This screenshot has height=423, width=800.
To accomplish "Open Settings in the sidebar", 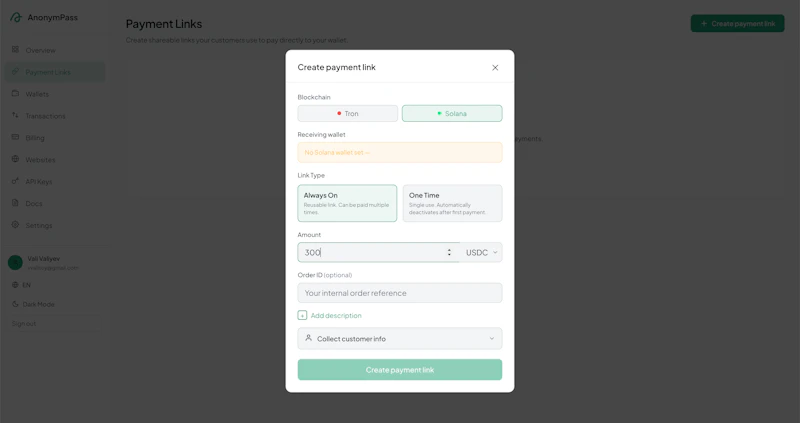I will 55,225.
